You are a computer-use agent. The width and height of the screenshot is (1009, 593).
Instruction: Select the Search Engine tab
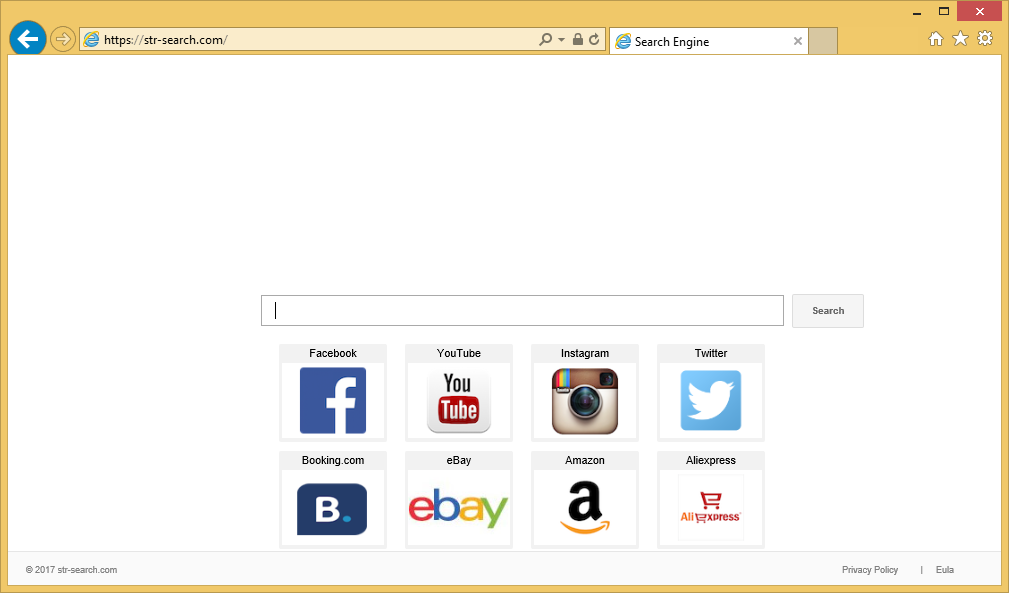click(x=700, y=41)
